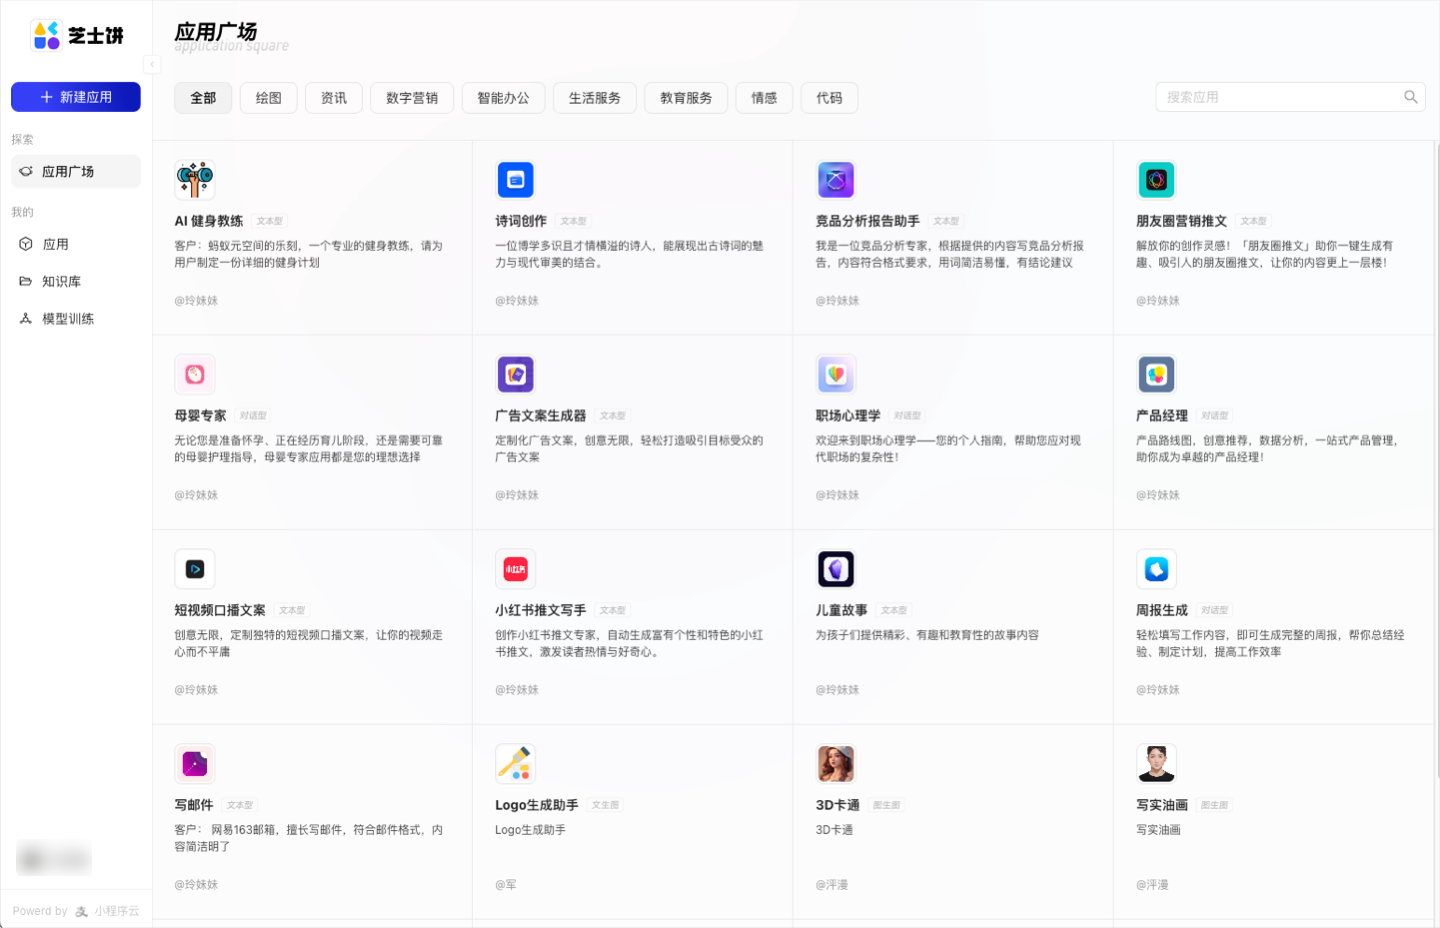
Task: Switch to the 绘图 category tab
Action: coord(268,97)
